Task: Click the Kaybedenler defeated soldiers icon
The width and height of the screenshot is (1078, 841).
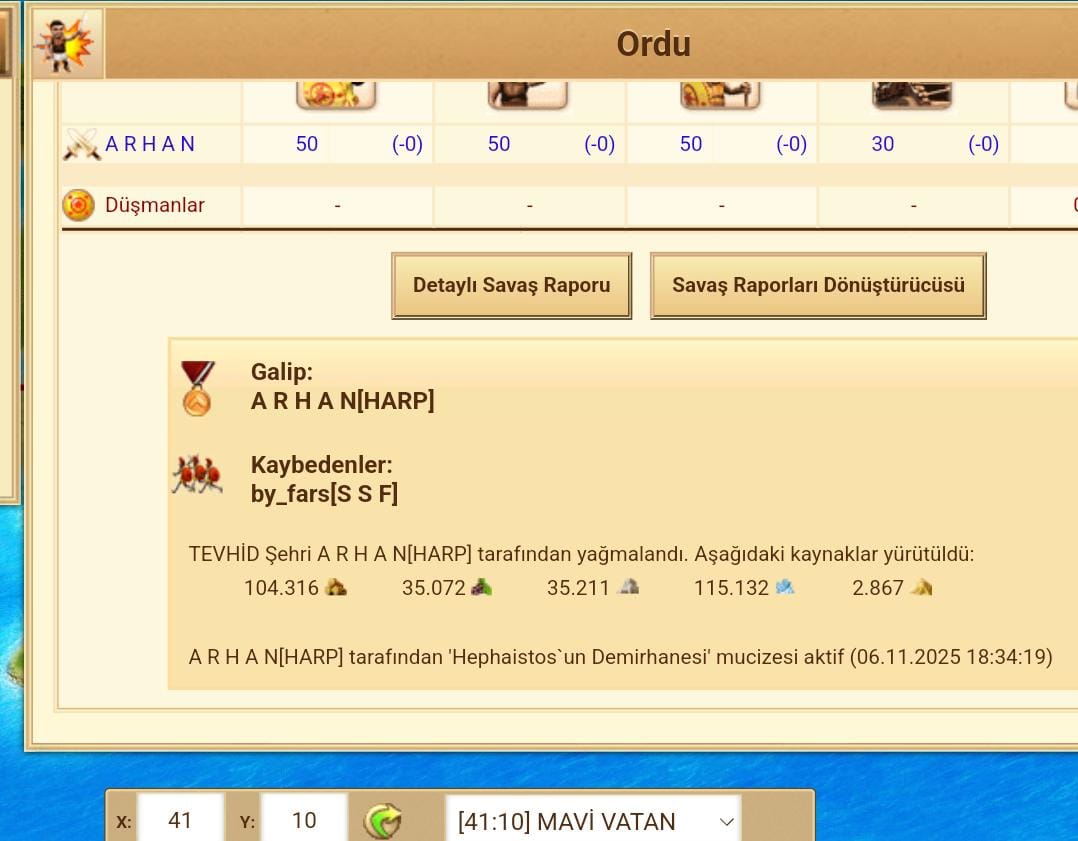Action: coord(197,474)
